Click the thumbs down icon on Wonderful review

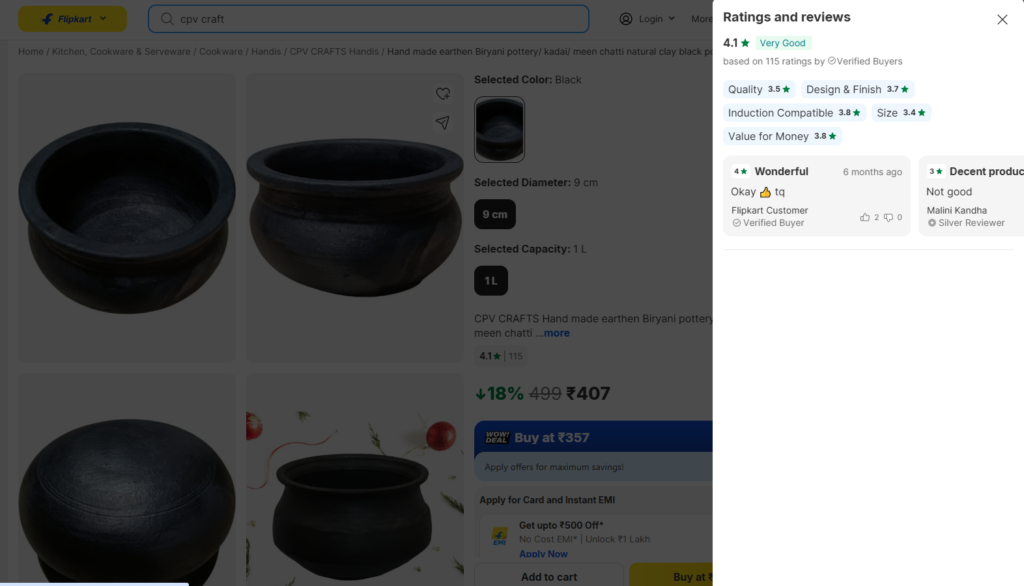click(x=888, y=217)
